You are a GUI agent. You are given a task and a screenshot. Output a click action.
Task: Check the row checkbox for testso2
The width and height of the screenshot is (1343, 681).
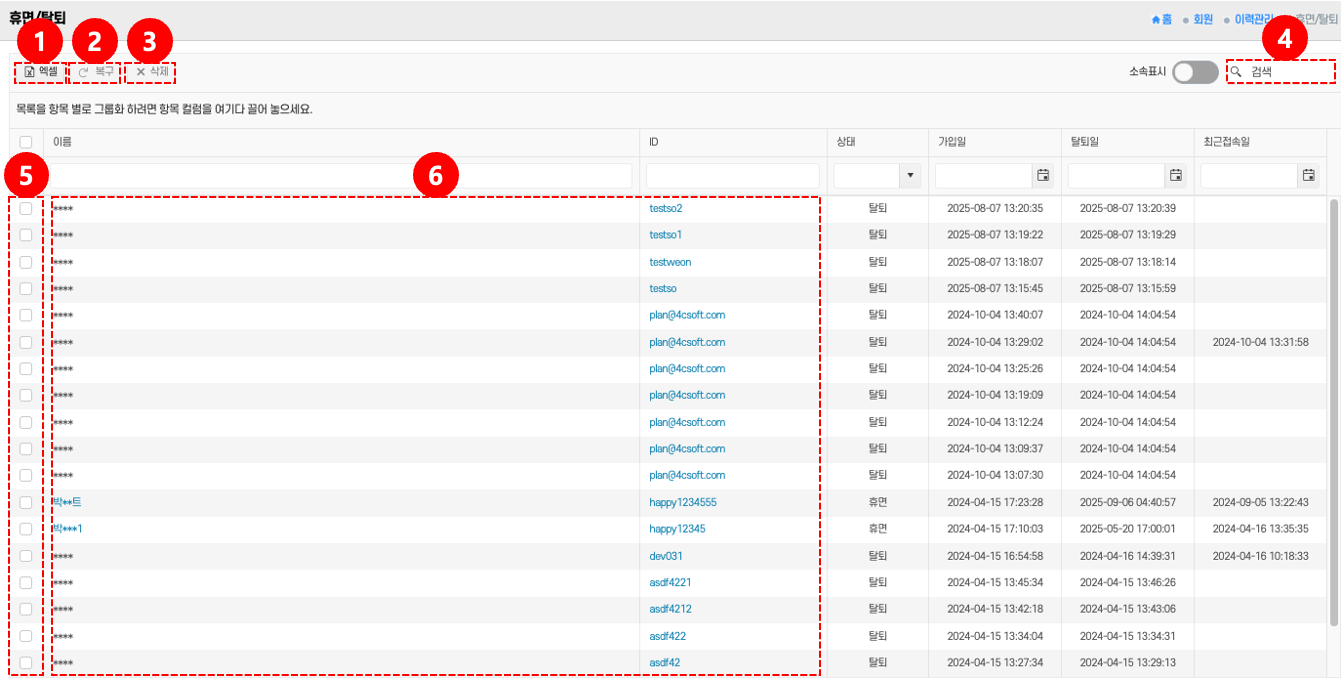[26, 209]
